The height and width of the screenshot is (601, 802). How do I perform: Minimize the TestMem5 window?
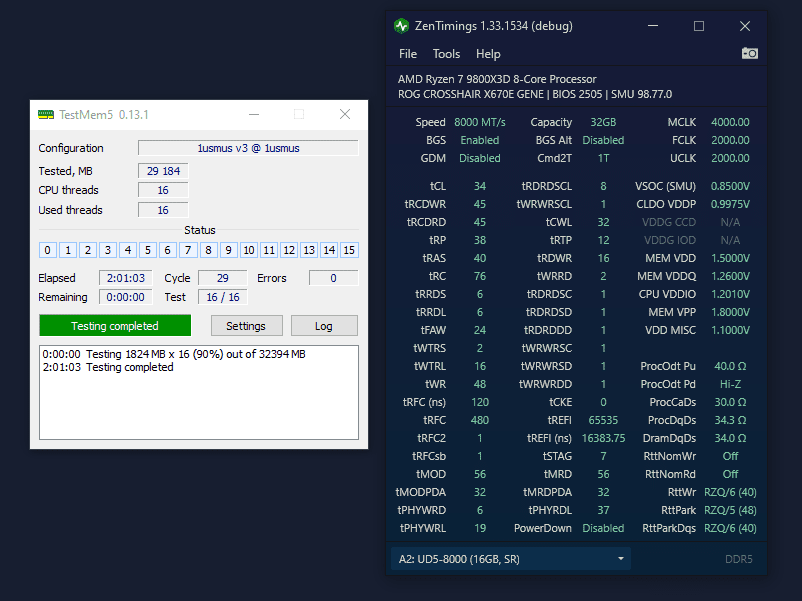(254, 115)
